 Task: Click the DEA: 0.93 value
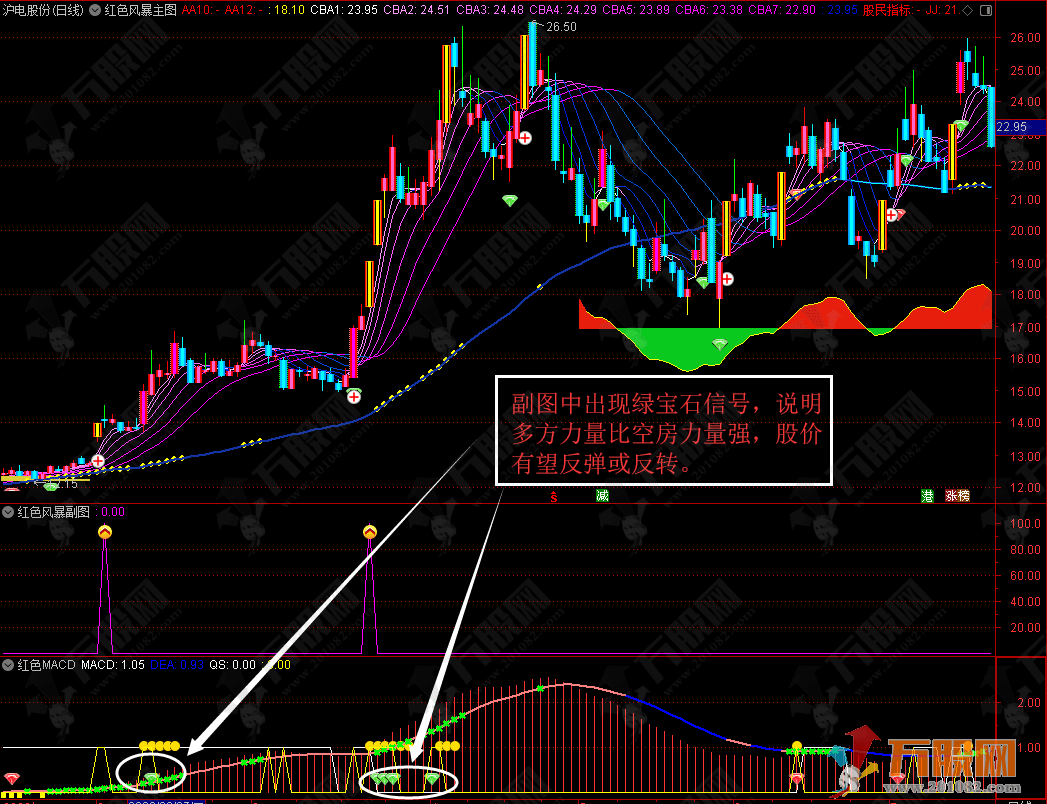177,665
